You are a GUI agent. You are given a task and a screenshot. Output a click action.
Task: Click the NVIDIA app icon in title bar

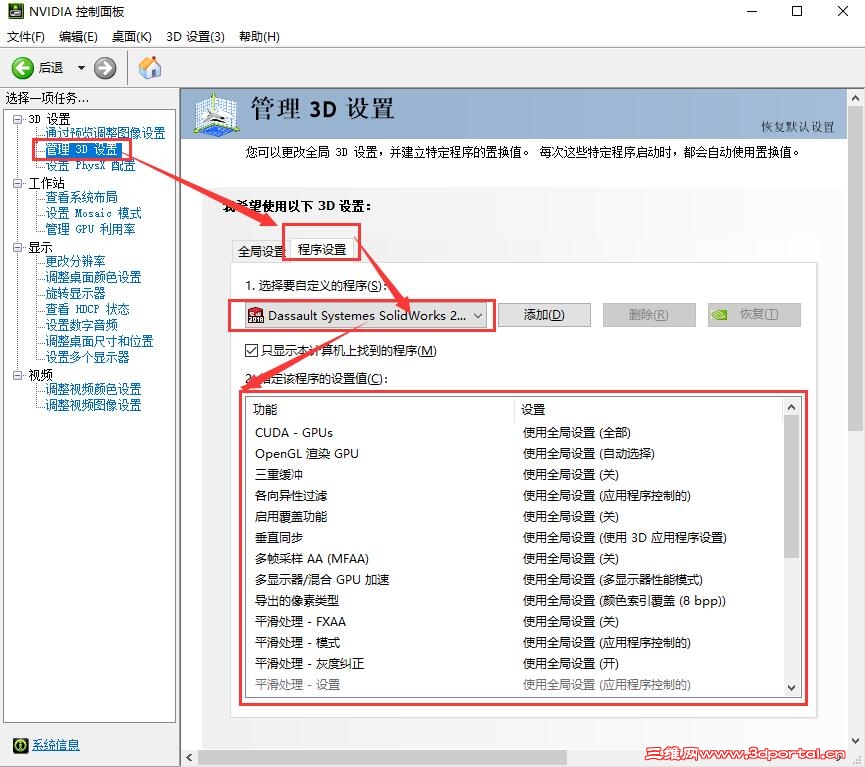click(x=16, y=11)
